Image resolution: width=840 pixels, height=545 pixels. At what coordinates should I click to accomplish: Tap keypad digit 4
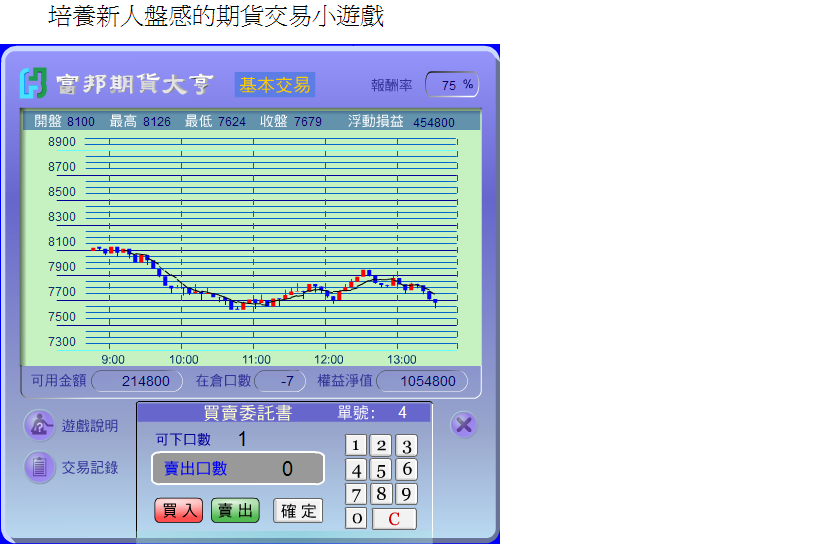click(x=356, y=470)
